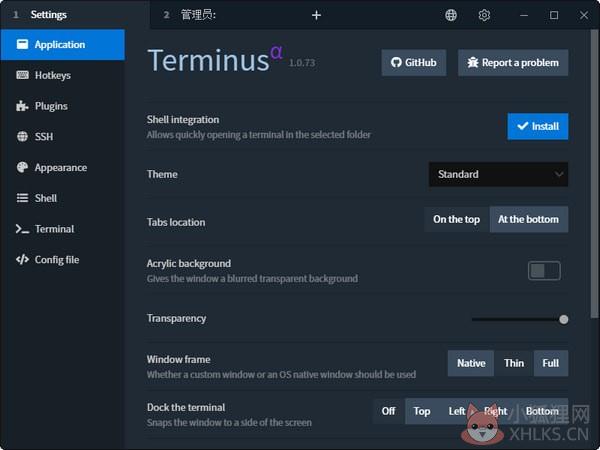Install shell integration
Viewport: 600px width, 450px height.
[x=538, y=126]
